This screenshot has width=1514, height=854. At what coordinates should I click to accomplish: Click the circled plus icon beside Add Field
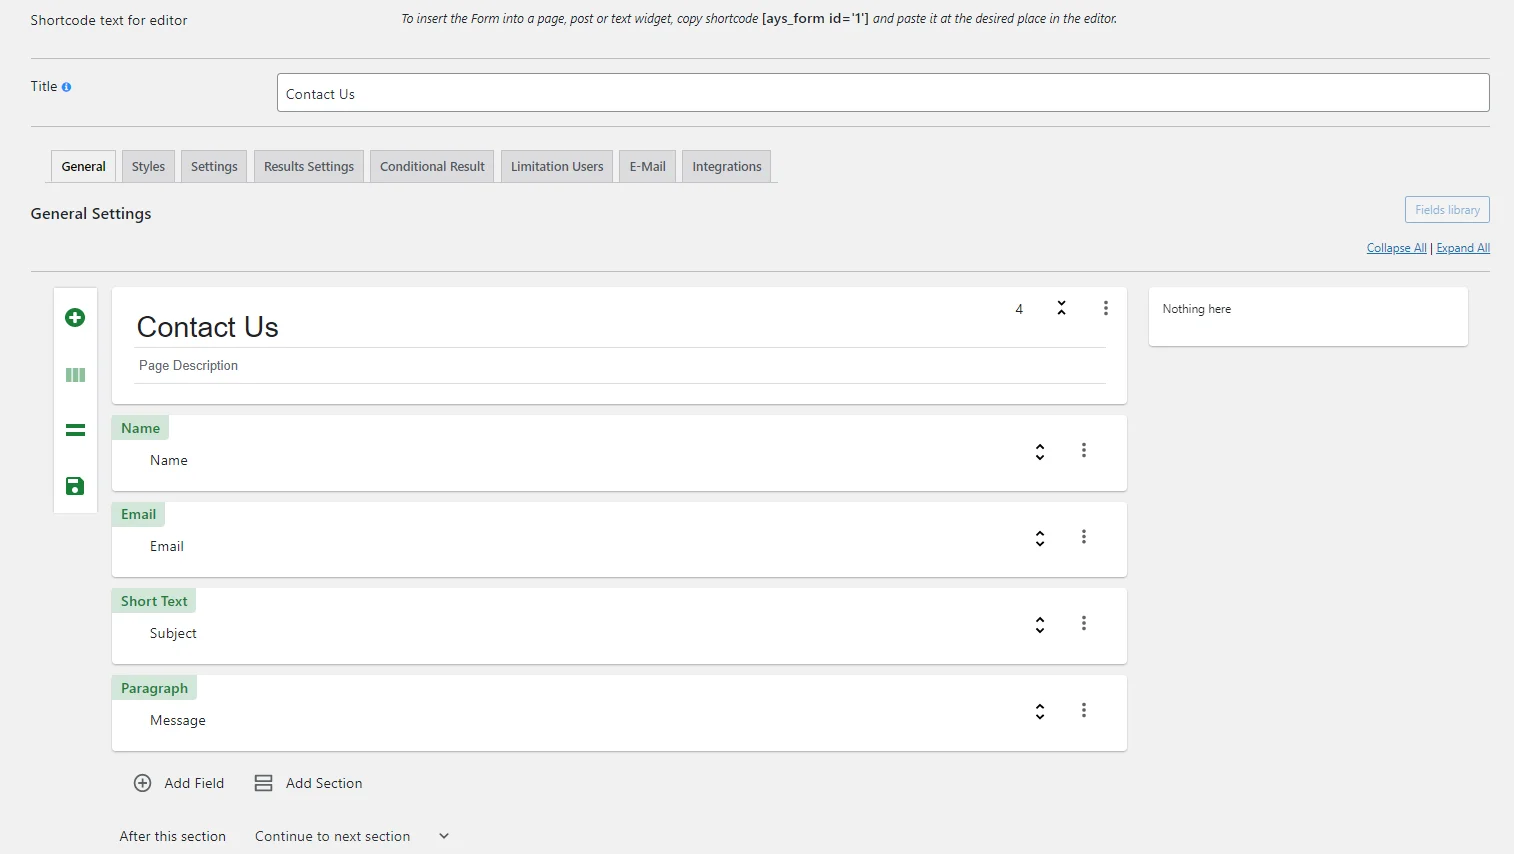coord(143,783)
